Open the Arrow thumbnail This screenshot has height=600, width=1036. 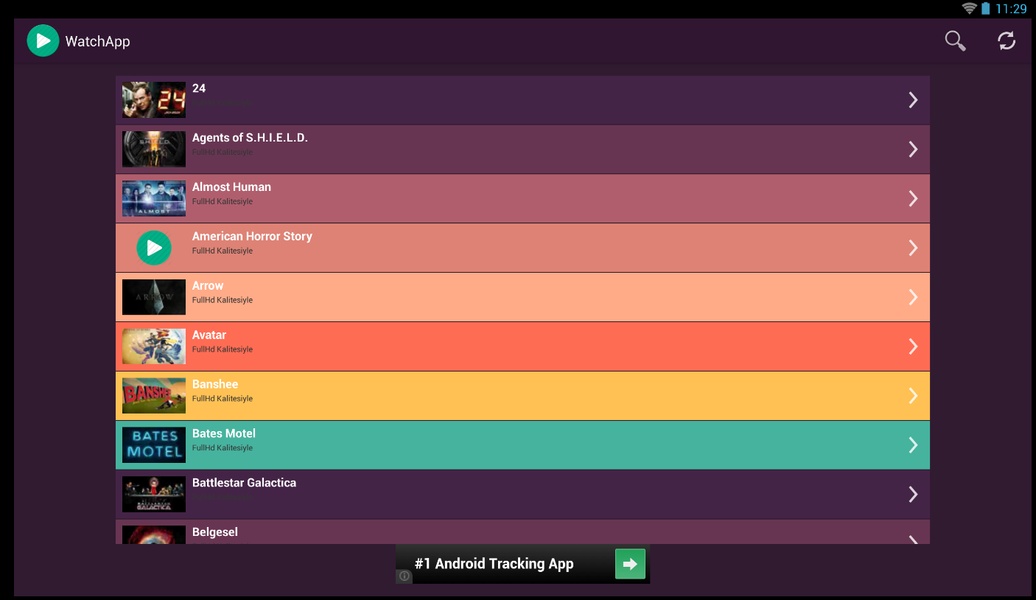[154, 297]
